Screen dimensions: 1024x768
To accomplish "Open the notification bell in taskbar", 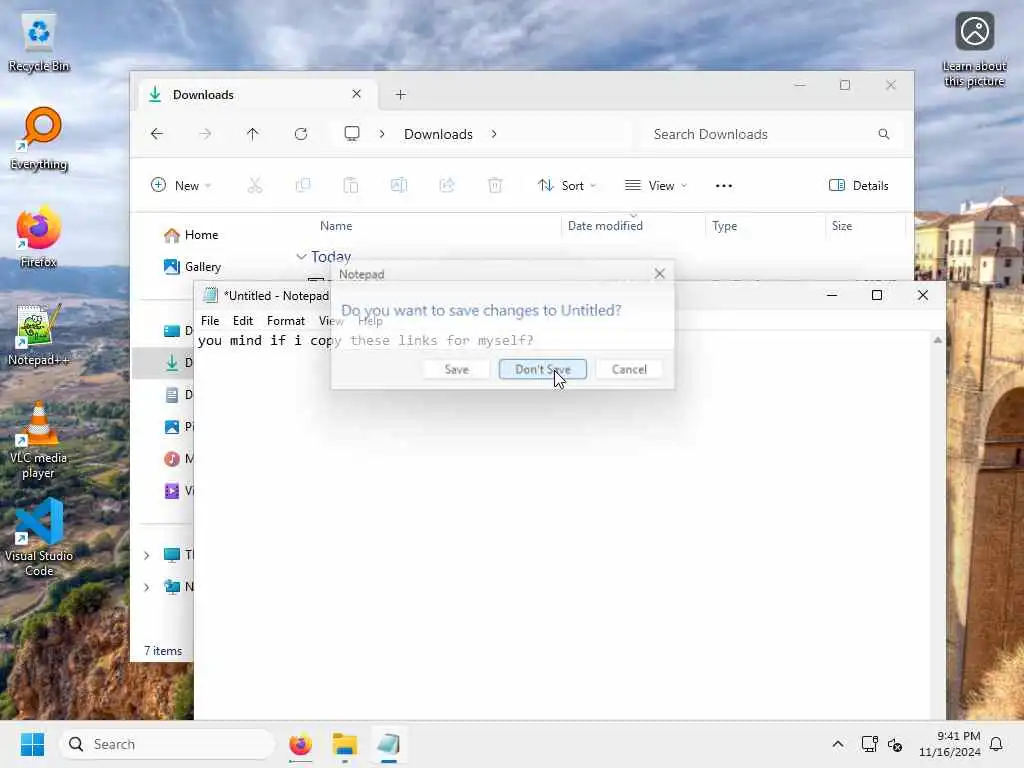I will click(996, 744).
